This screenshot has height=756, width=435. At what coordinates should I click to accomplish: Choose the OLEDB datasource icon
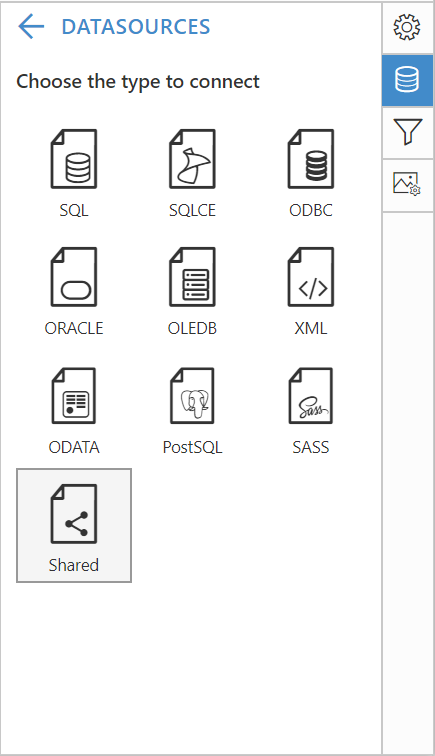(x=192, y=277)
